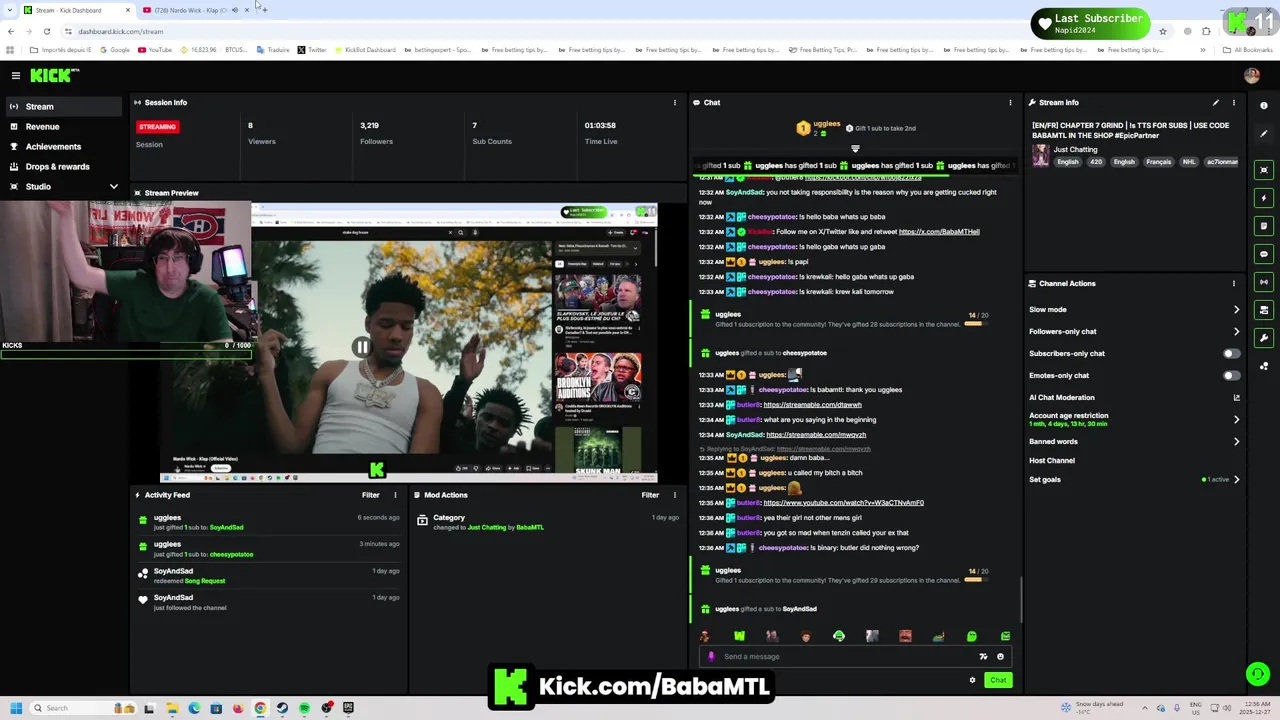Toggle session info broadcast icon in right sidebar

click(x=1264, y=282)
